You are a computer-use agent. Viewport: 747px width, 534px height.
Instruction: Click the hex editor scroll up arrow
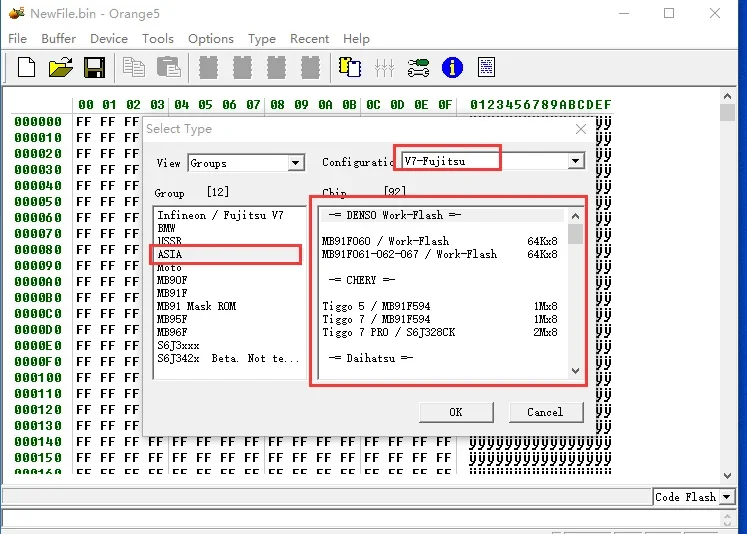(727, 97)
